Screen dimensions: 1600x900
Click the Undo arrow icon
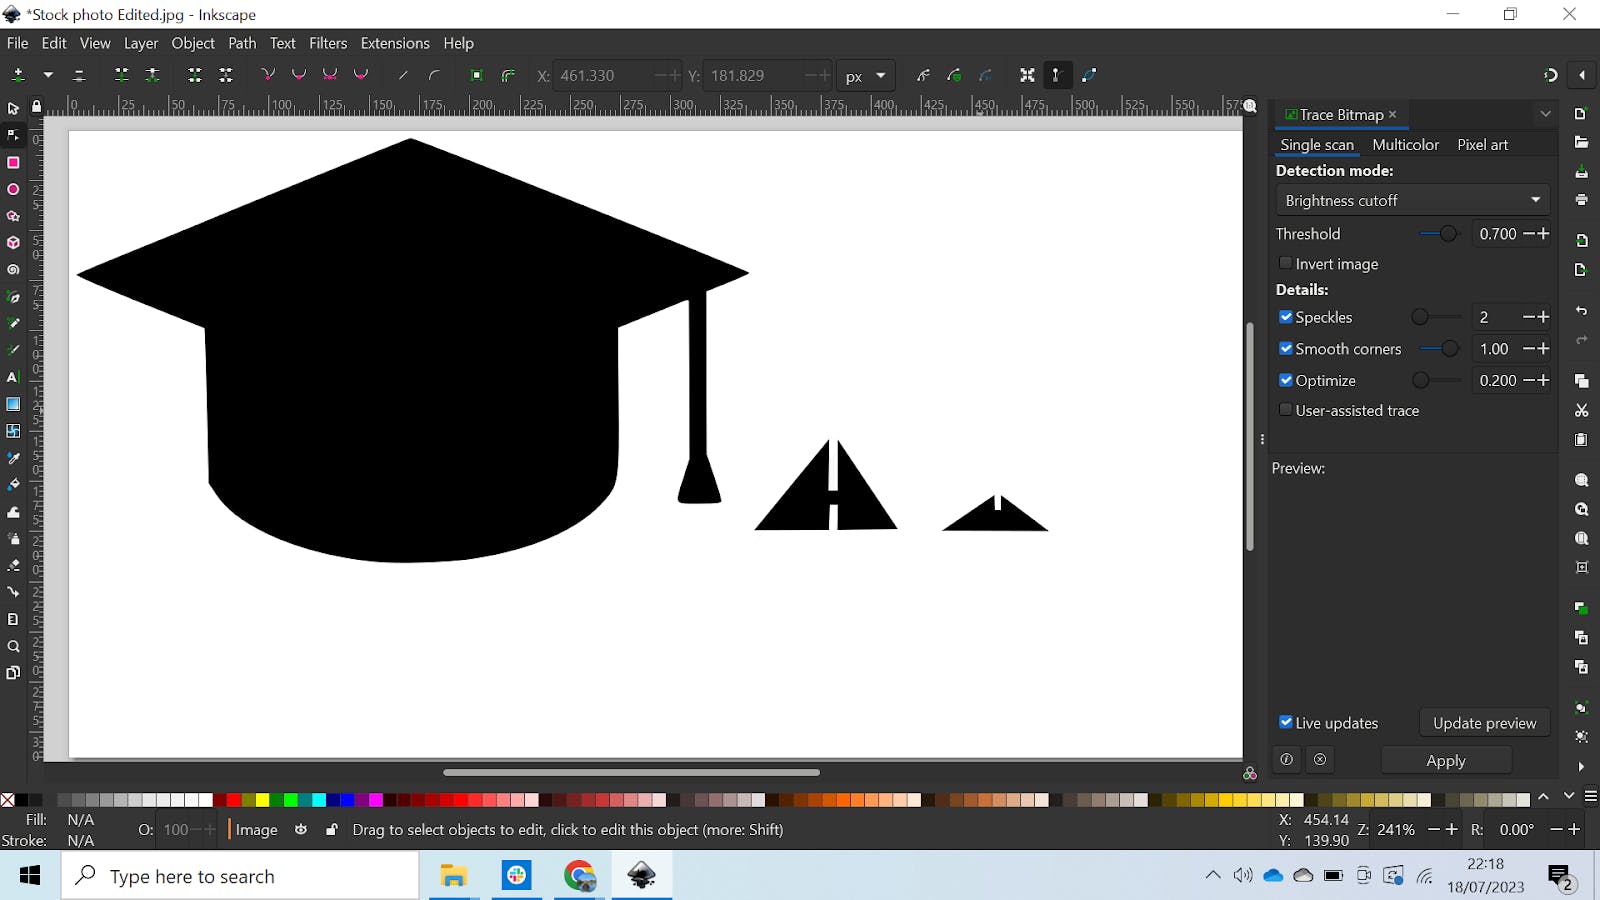[x=1581, y=311]
